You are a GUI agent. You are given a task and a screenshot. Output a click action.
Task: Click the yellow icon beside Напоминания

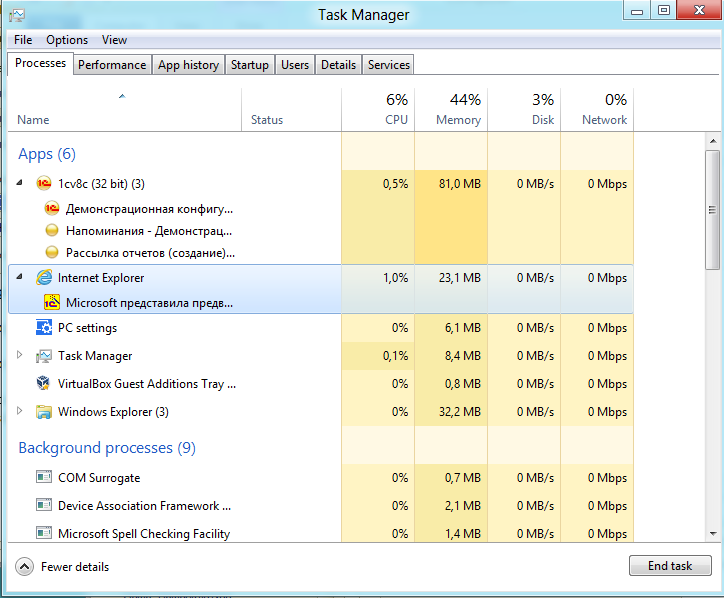pyautogui.click(x=52, y=230)
